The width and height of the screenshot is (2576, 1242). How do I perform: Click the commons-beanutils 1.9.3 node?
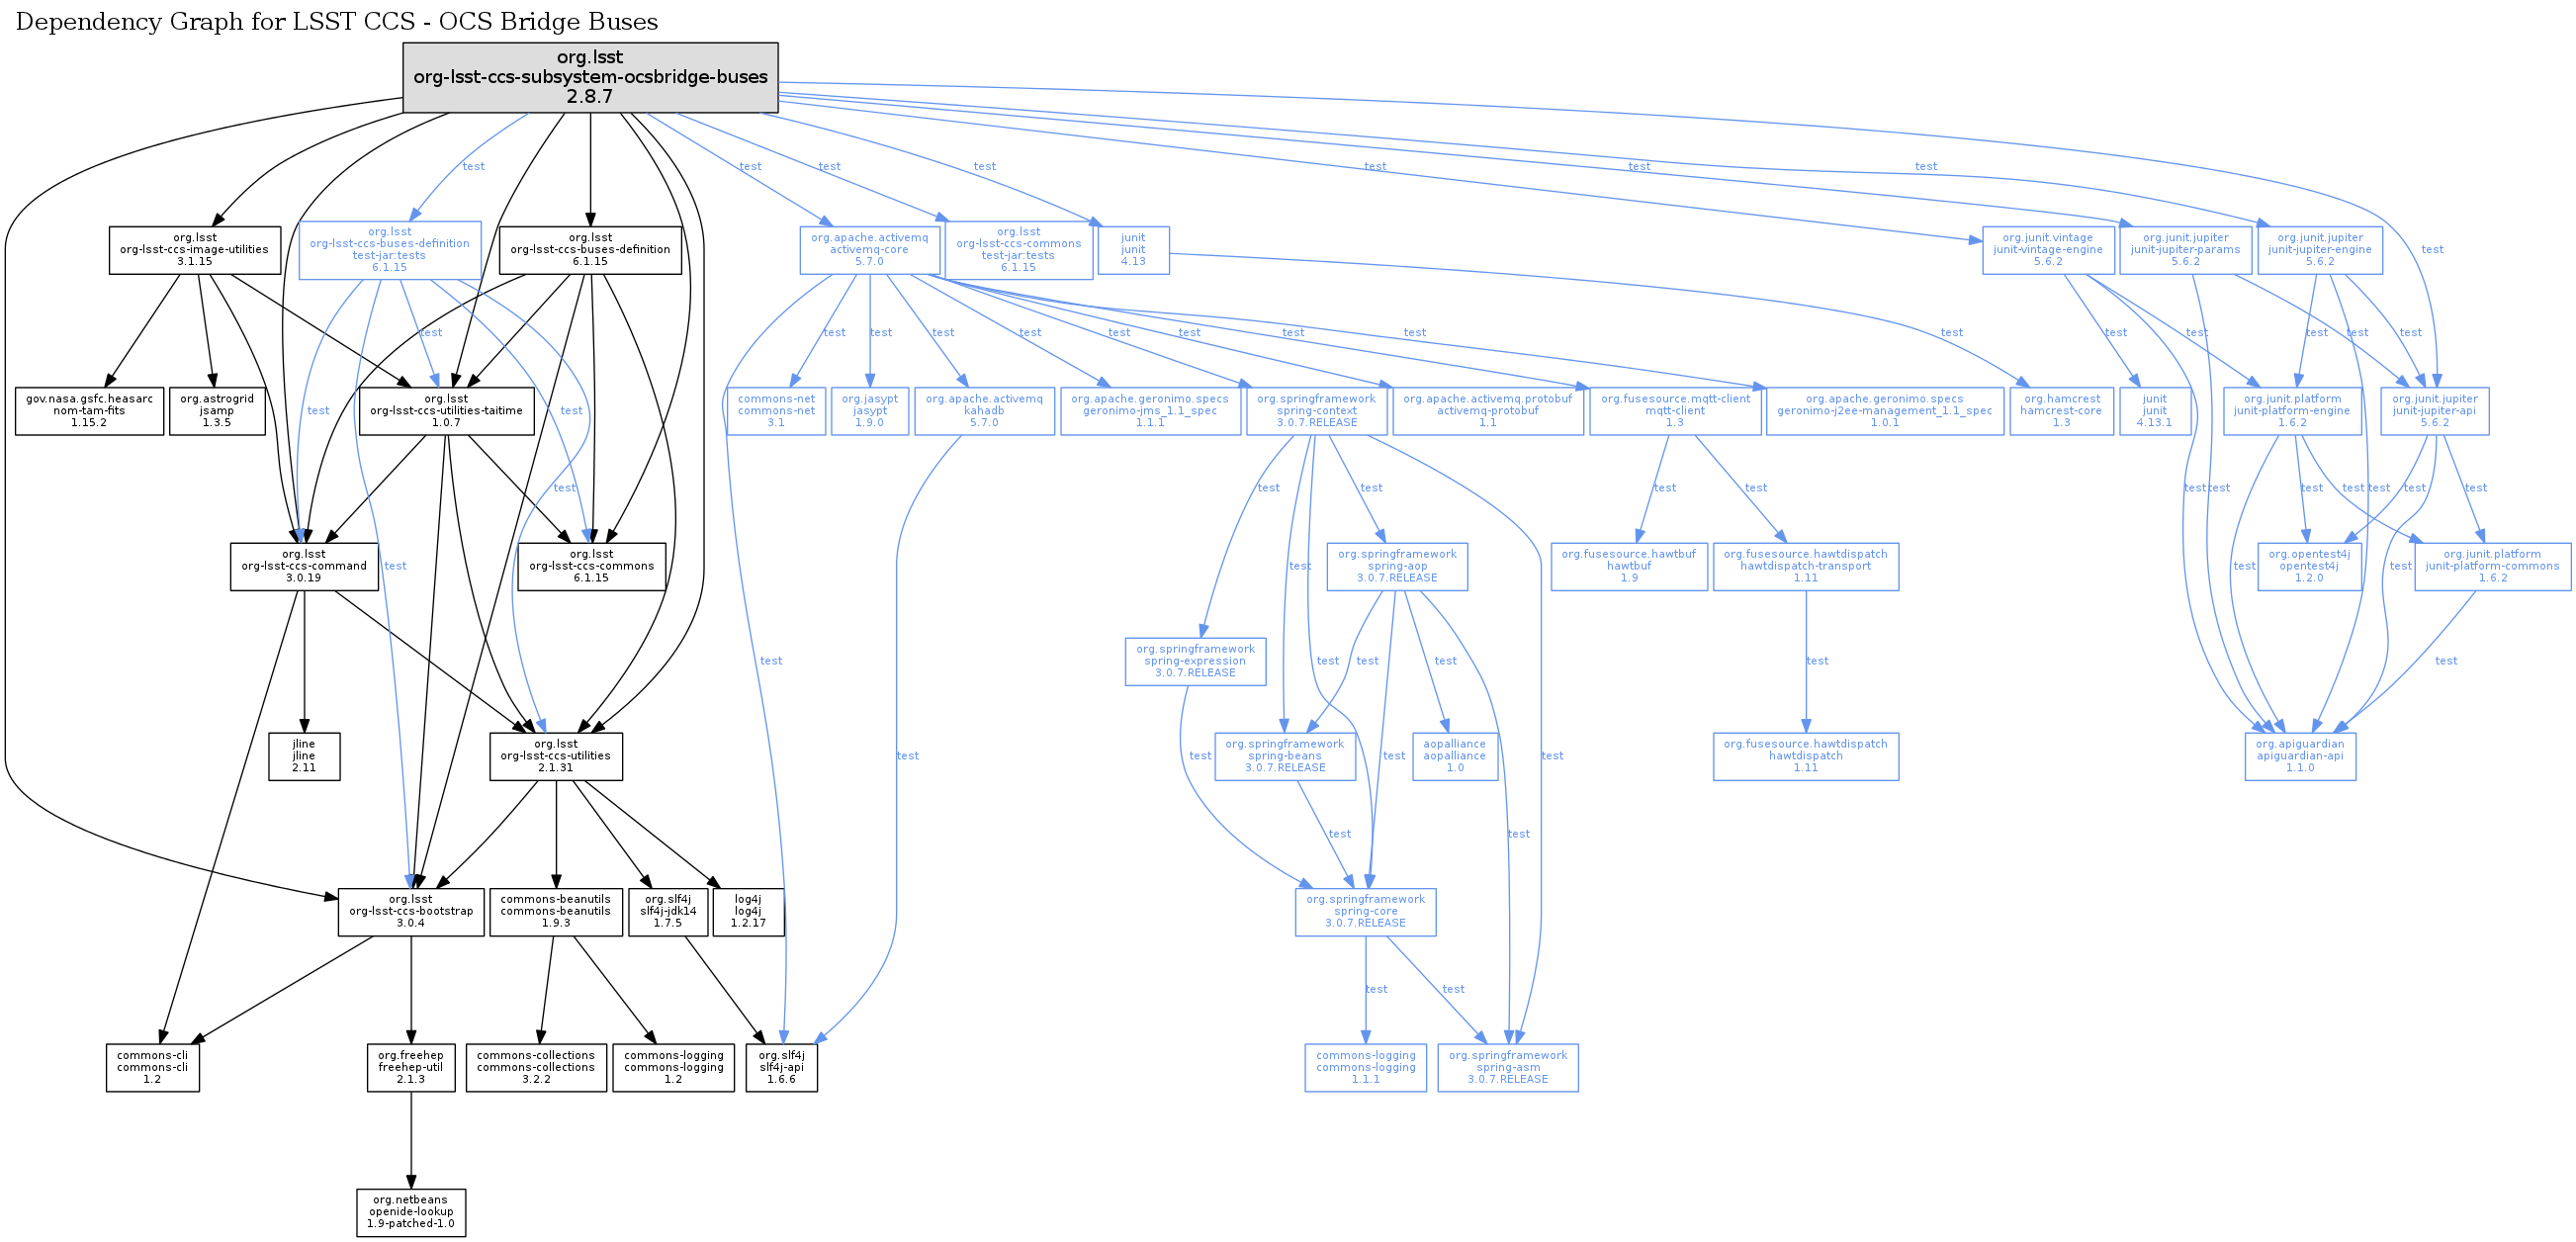click(555, 911)
